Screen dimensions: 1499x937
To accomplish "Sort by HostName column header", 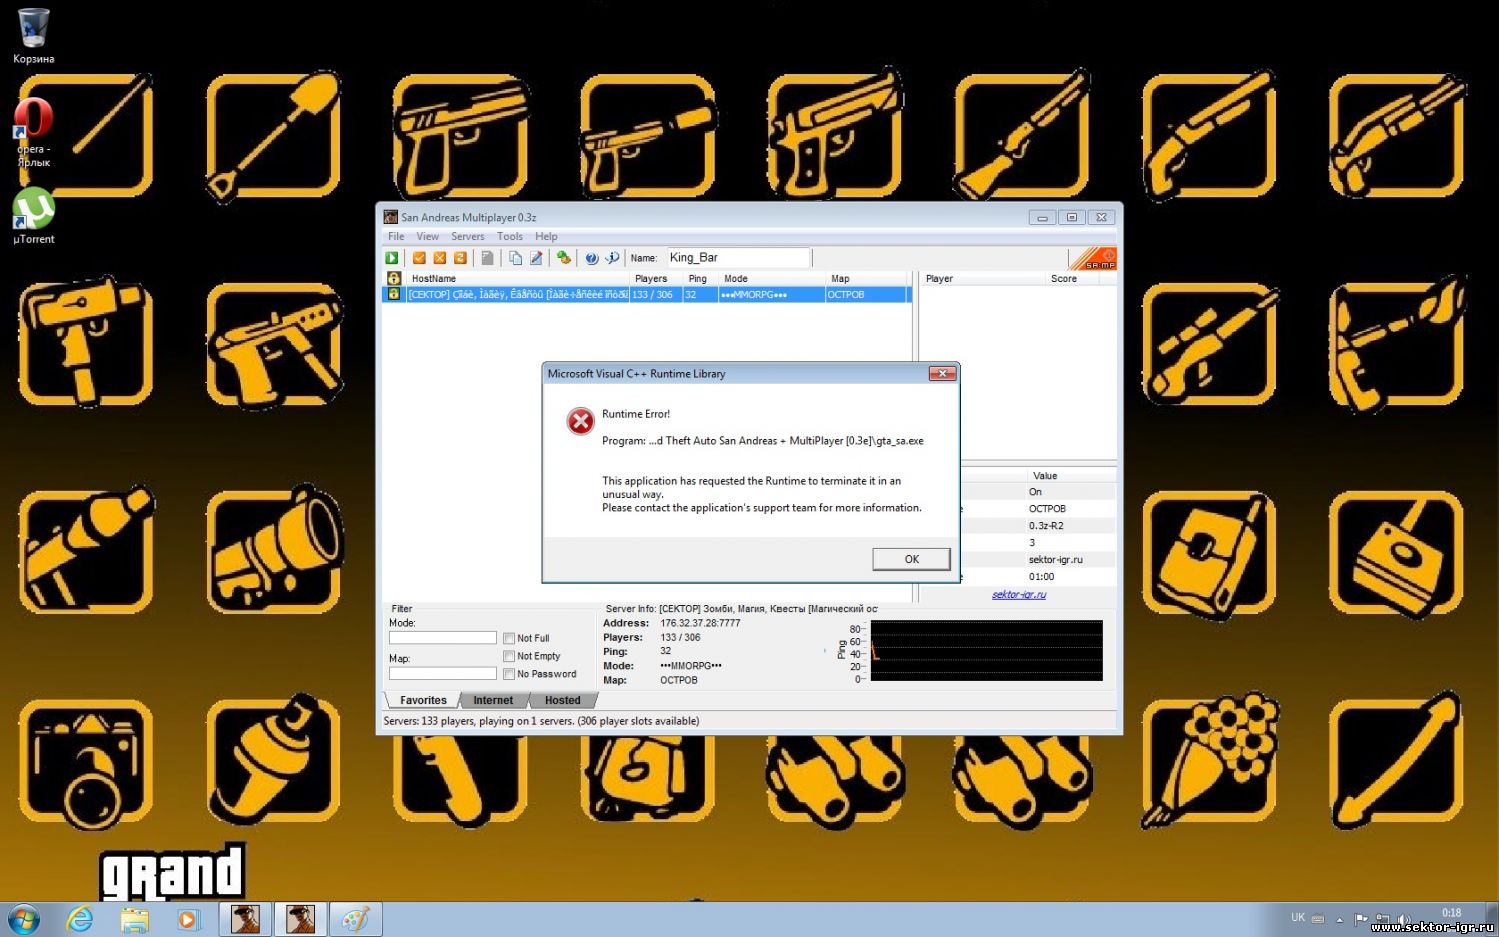I will tap(516, 278).
